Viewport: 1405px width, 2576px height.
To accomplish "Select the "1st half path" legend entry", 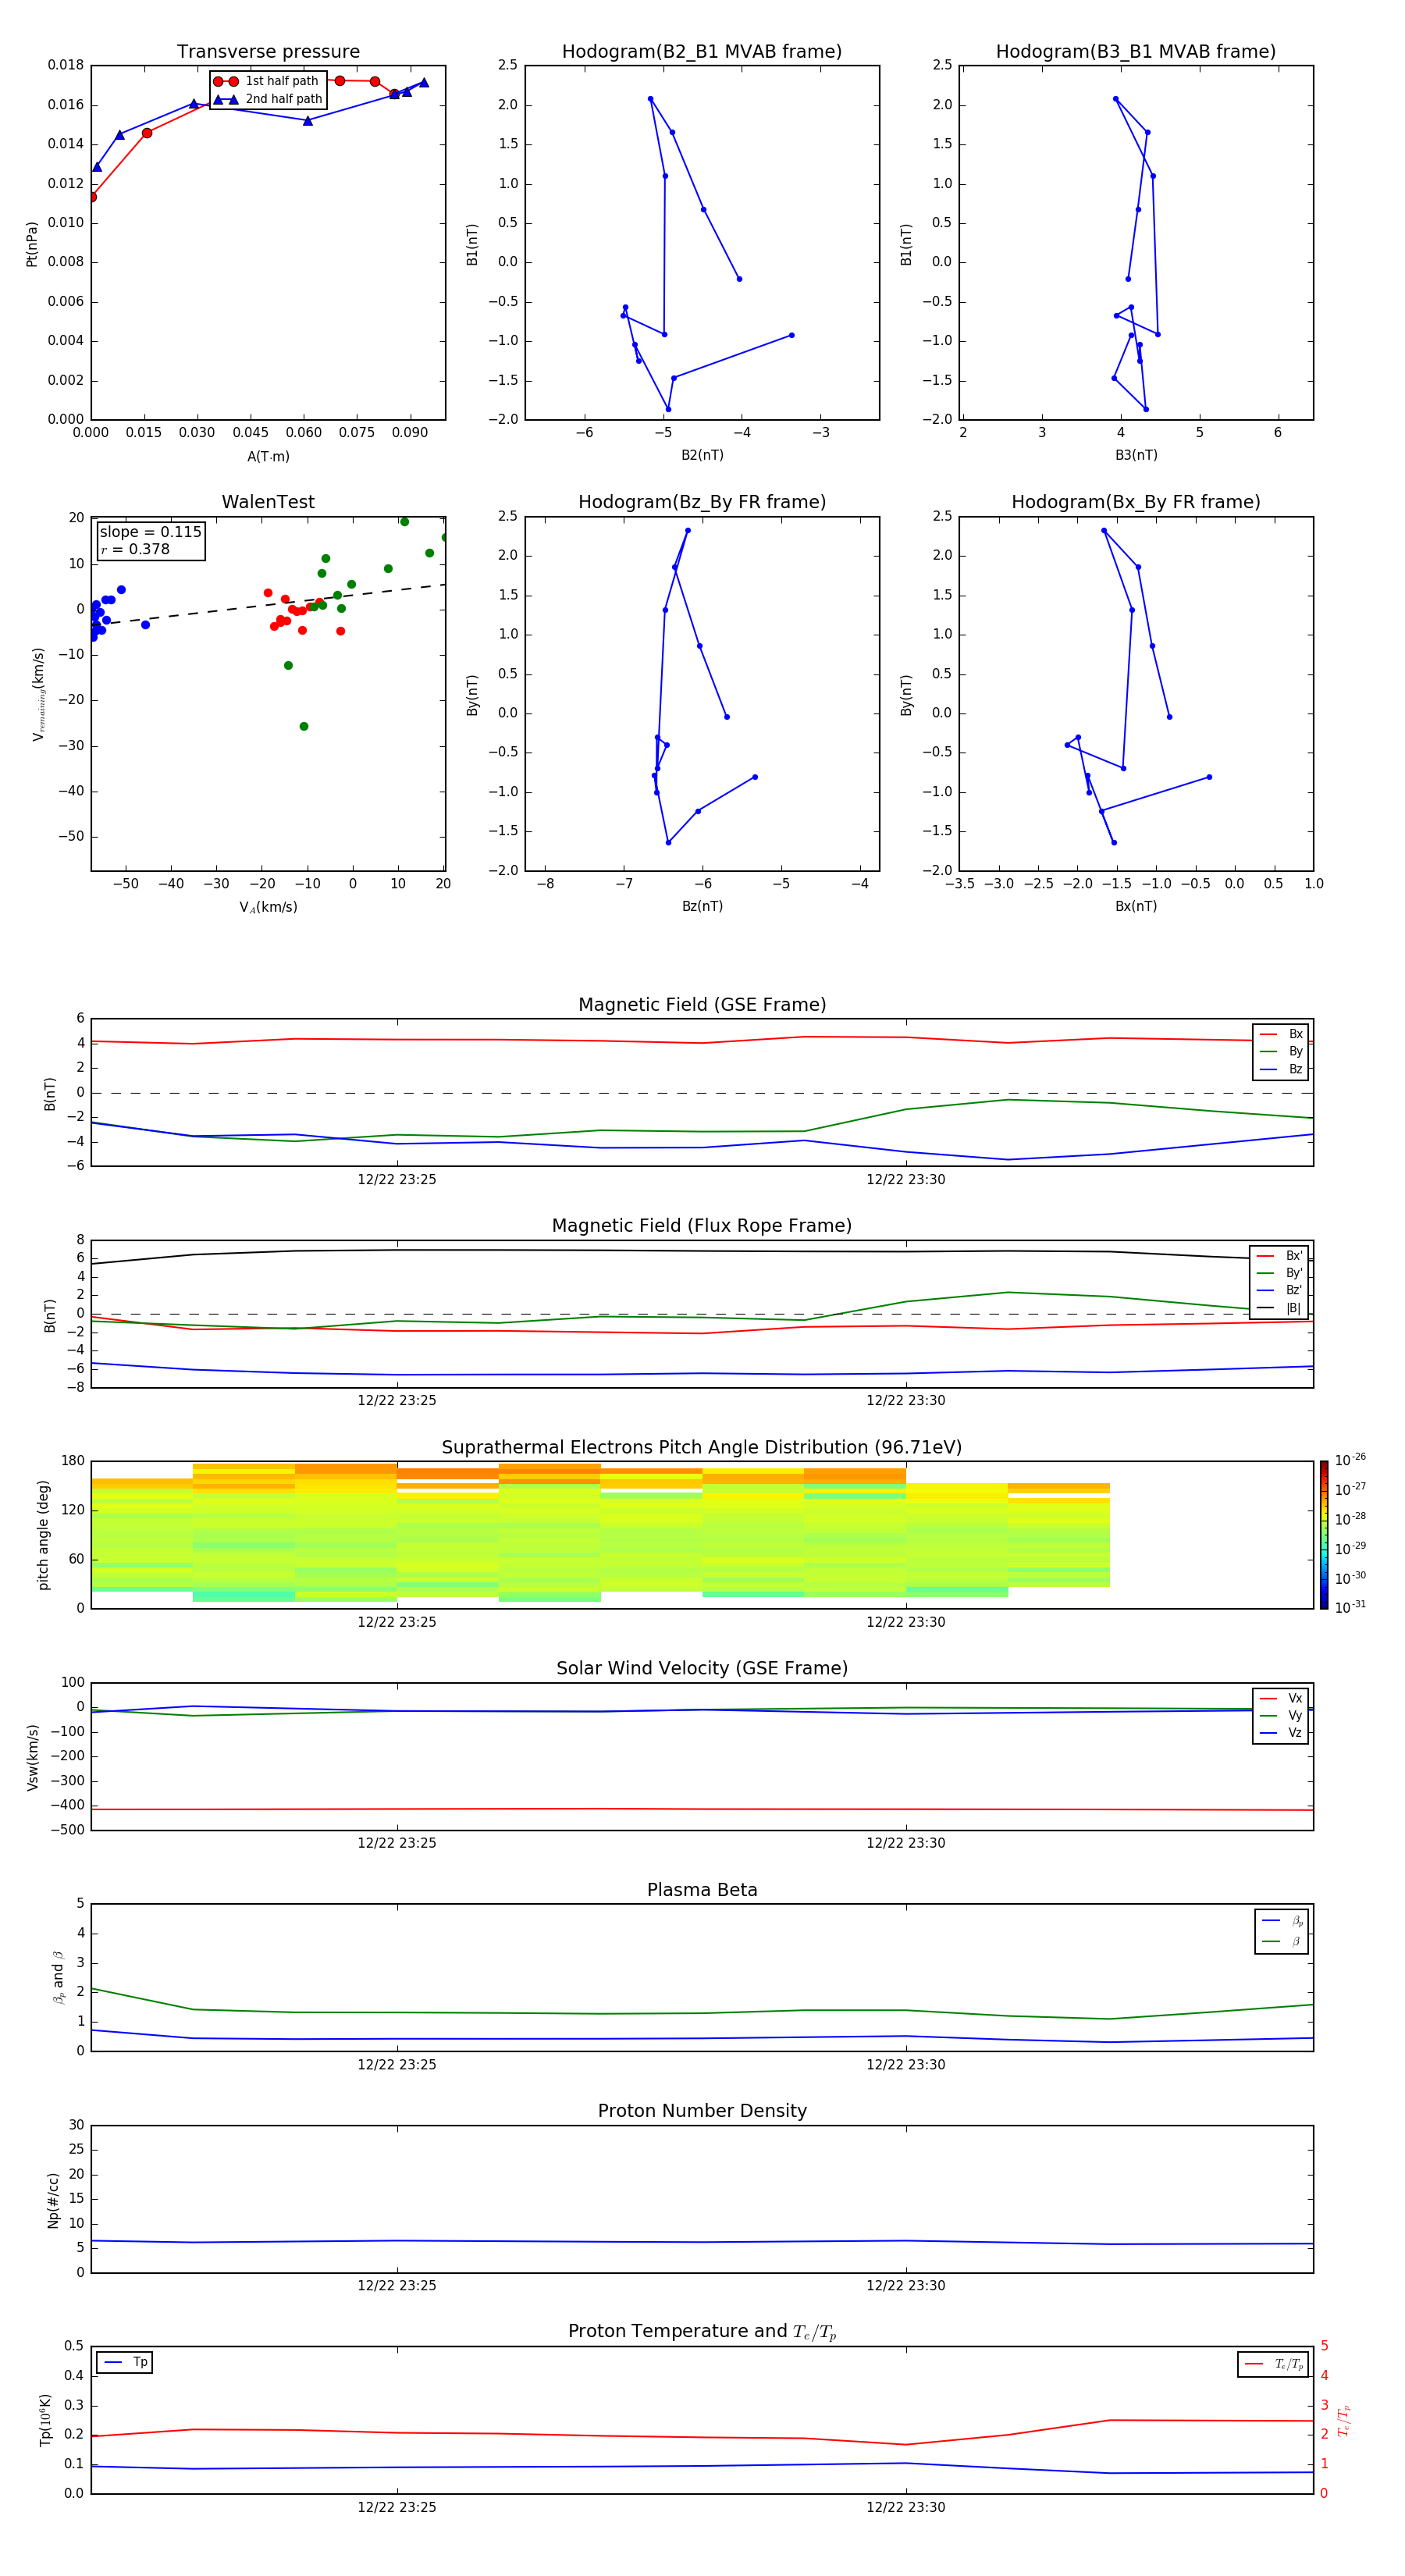I will tap(267, 81).
